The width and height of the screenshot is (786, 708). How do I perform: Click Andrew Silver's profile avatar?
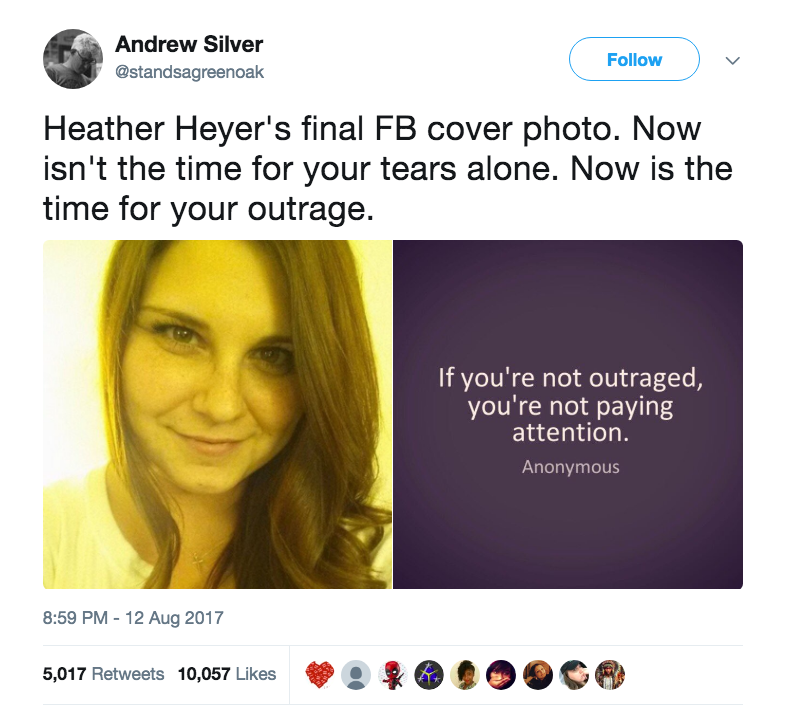[73, 59]
